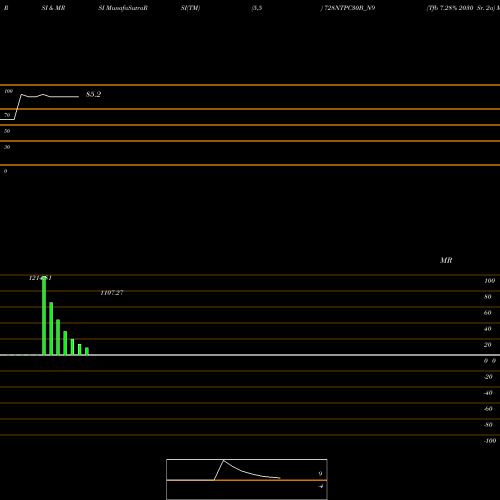This screenshot has width=500, height=500.
Task: Click the RSI axis label '70'
Action: coord(7,115)
